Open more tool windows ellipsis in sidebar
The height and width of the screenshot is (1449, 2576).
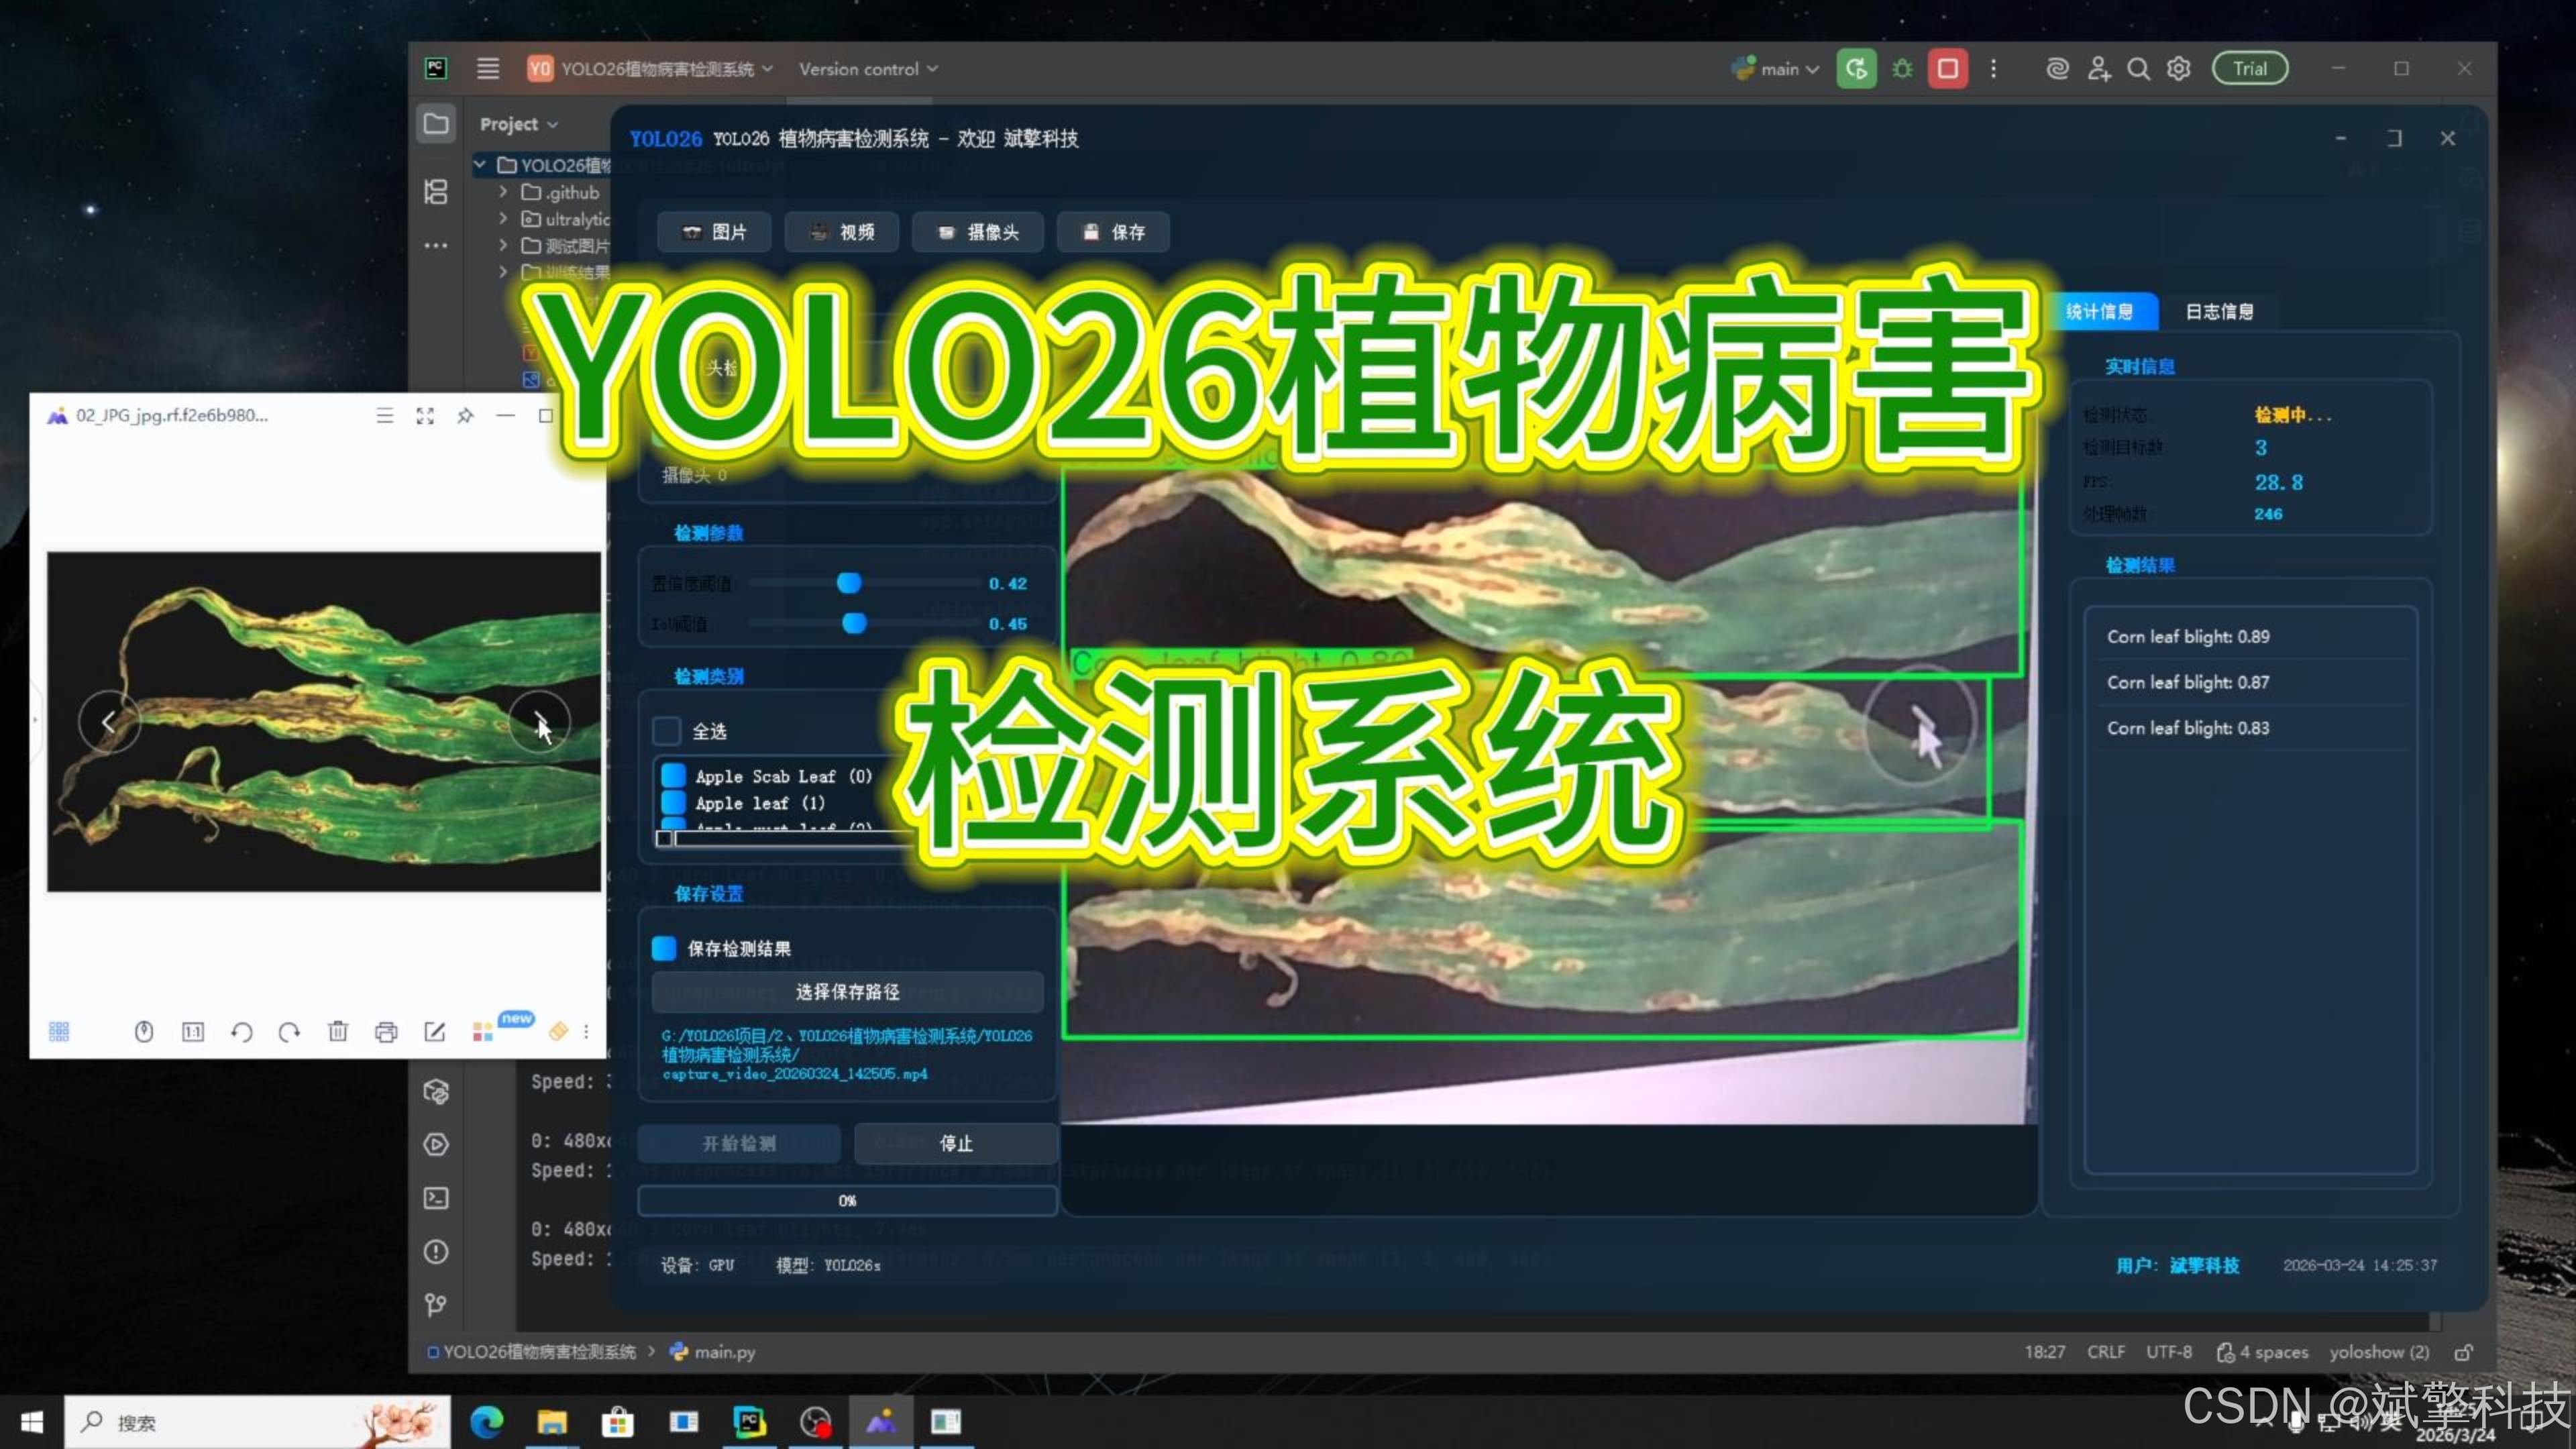coord(436,245)
